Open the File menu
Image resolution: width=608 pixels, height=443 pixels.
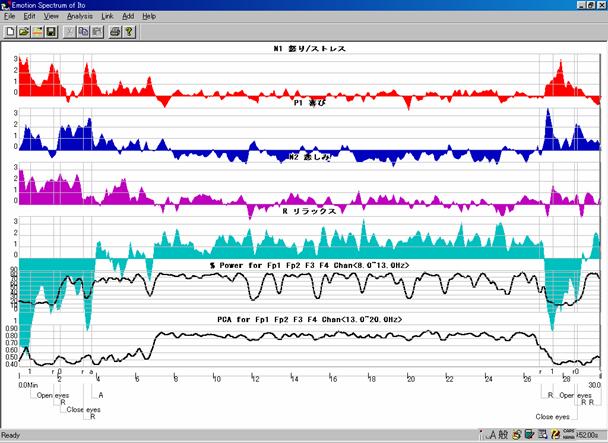pos(9,16)
